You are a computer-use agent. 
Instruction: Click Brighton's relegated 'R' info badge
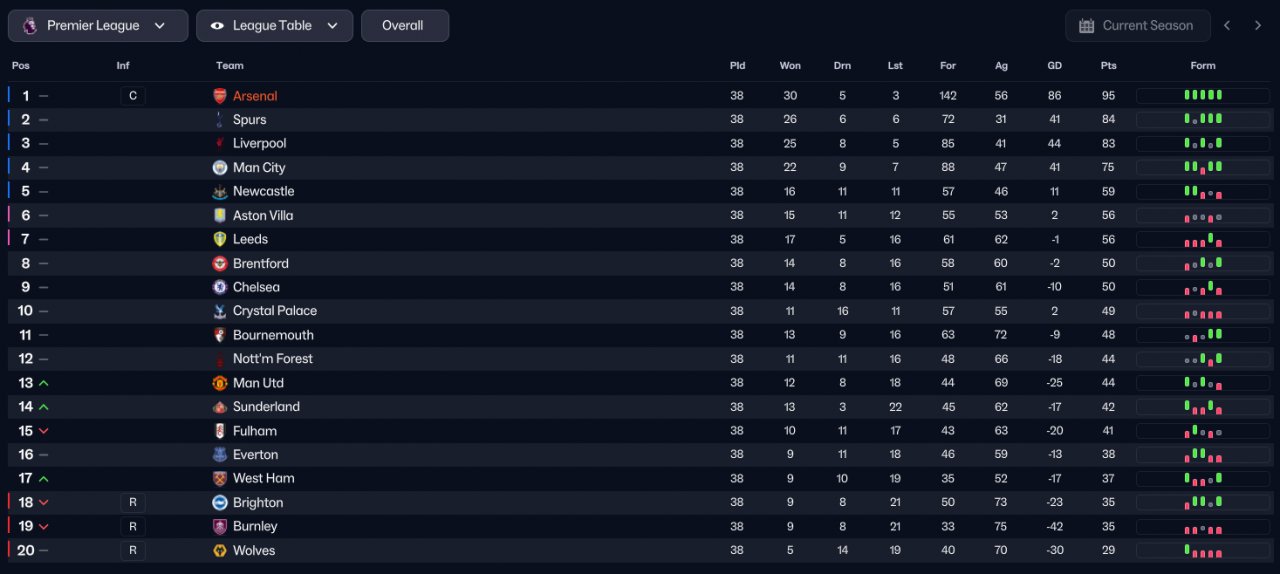tap(132, 503)
